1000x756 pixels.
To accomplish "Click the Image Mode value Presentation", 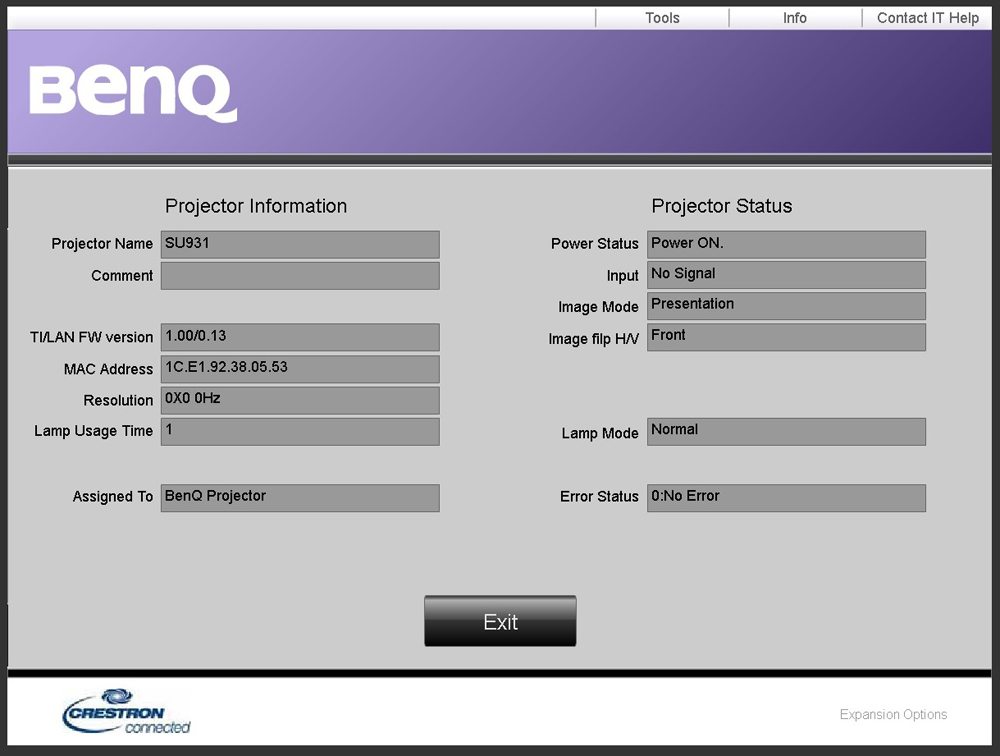I will [786, 306].
